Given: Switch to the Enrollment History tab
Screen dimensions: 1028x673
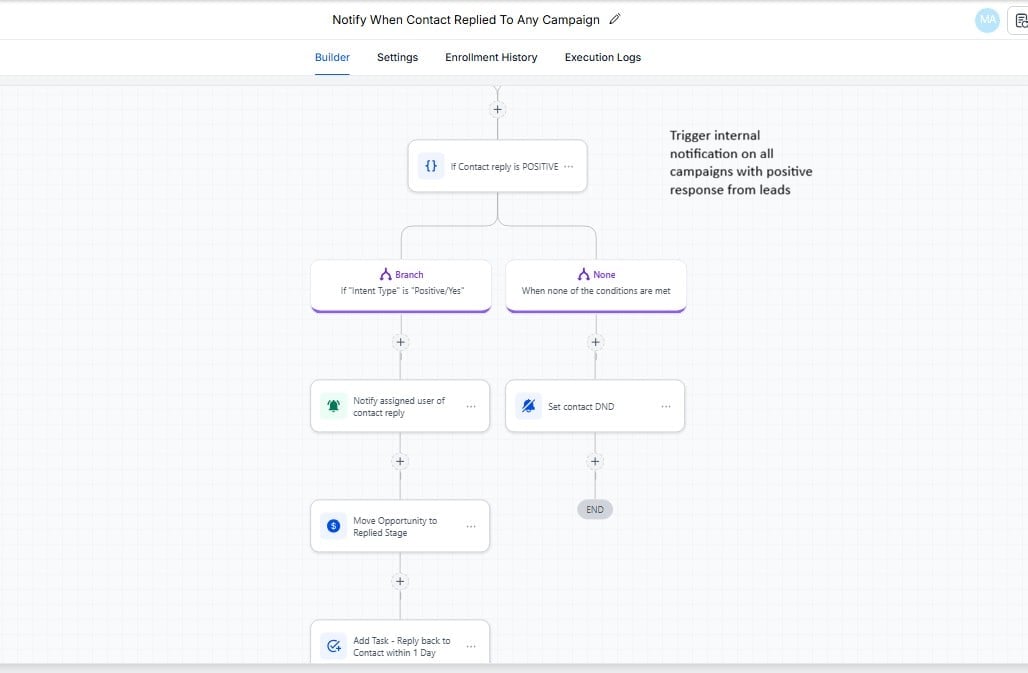Looking at the screenshot, I should [x=491, y=57].
